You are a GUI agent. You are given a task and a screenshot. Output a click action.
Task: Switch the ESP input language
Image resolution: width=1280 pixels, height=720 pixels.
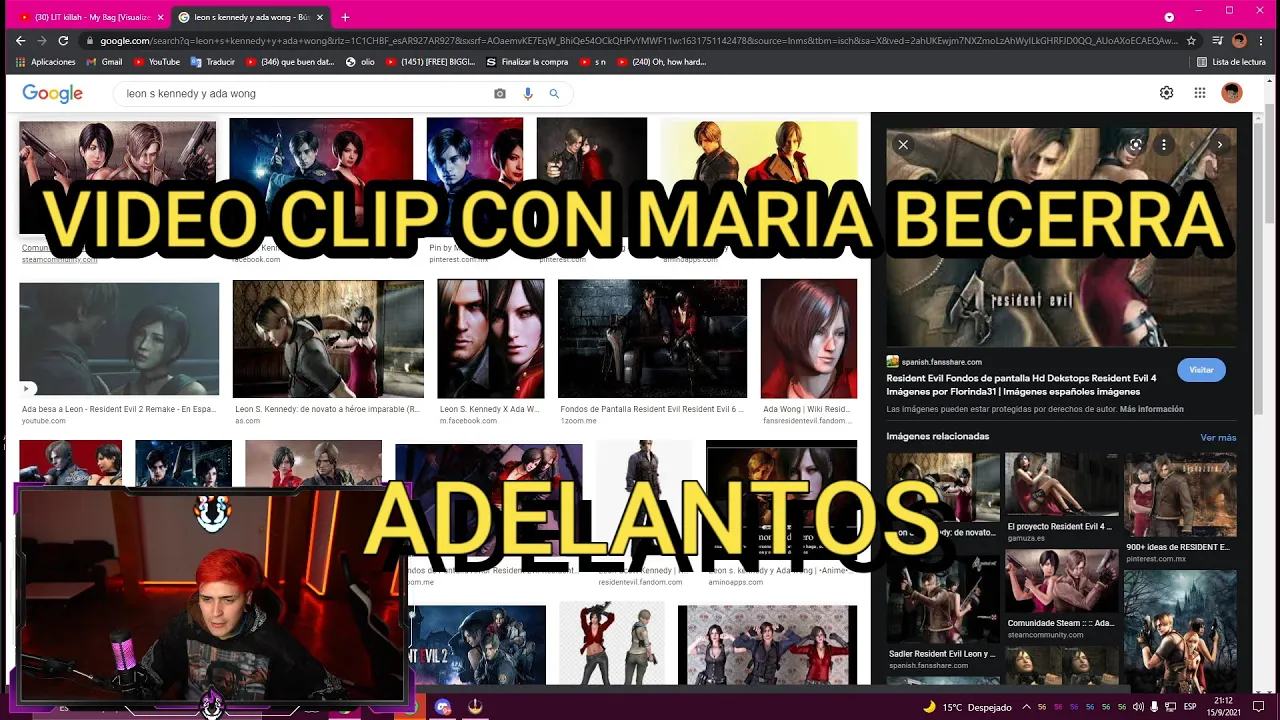tap(1190, 707)
